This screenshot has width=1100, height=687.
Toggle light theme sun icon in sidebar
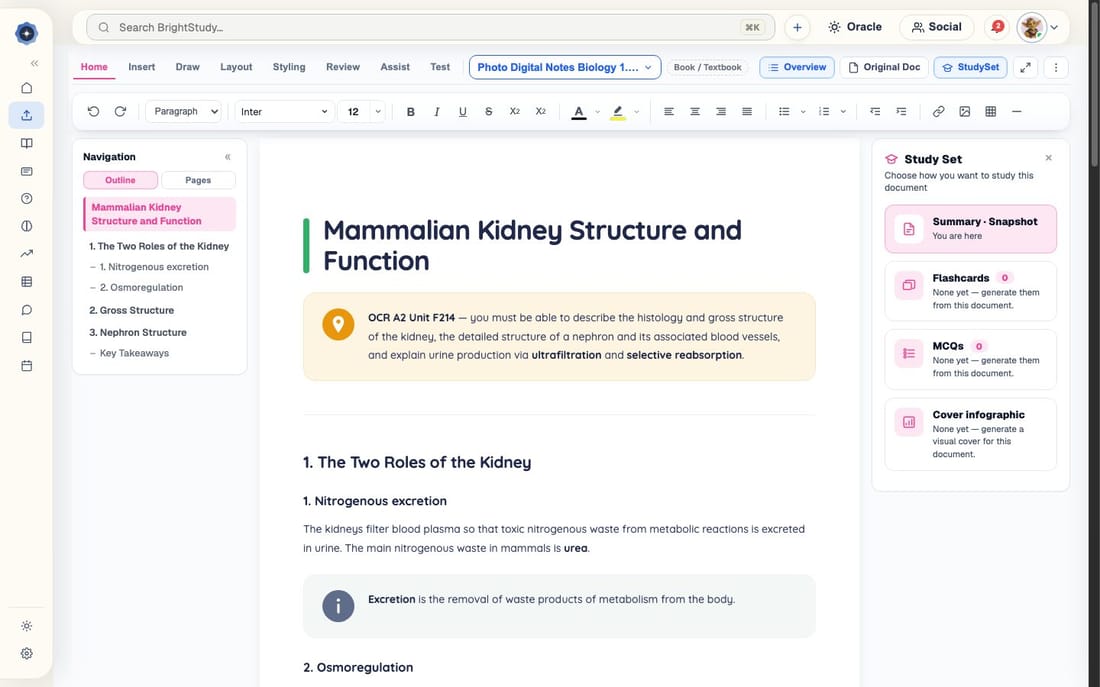click(x=27, y=626)
